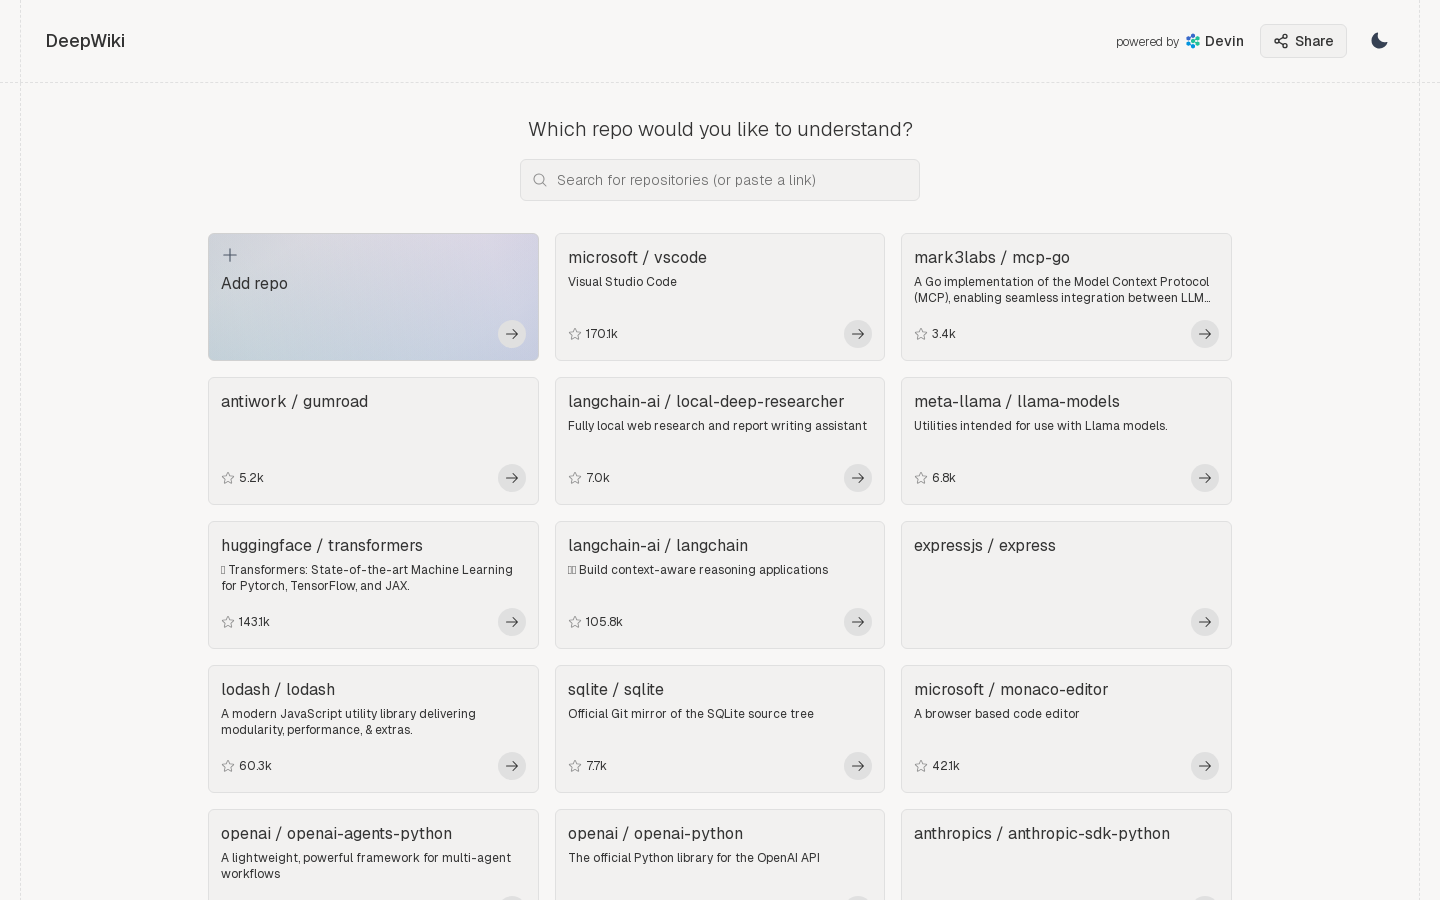This screenshot has width=1440, height=900.
Task: Open the Devin link in header
Action: (x=1215, y=41)
